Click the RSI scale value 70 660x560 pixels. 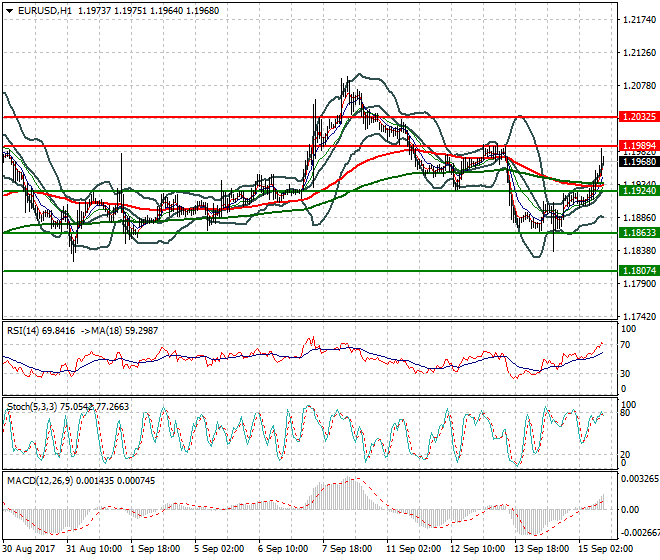(x=625, y=345)
